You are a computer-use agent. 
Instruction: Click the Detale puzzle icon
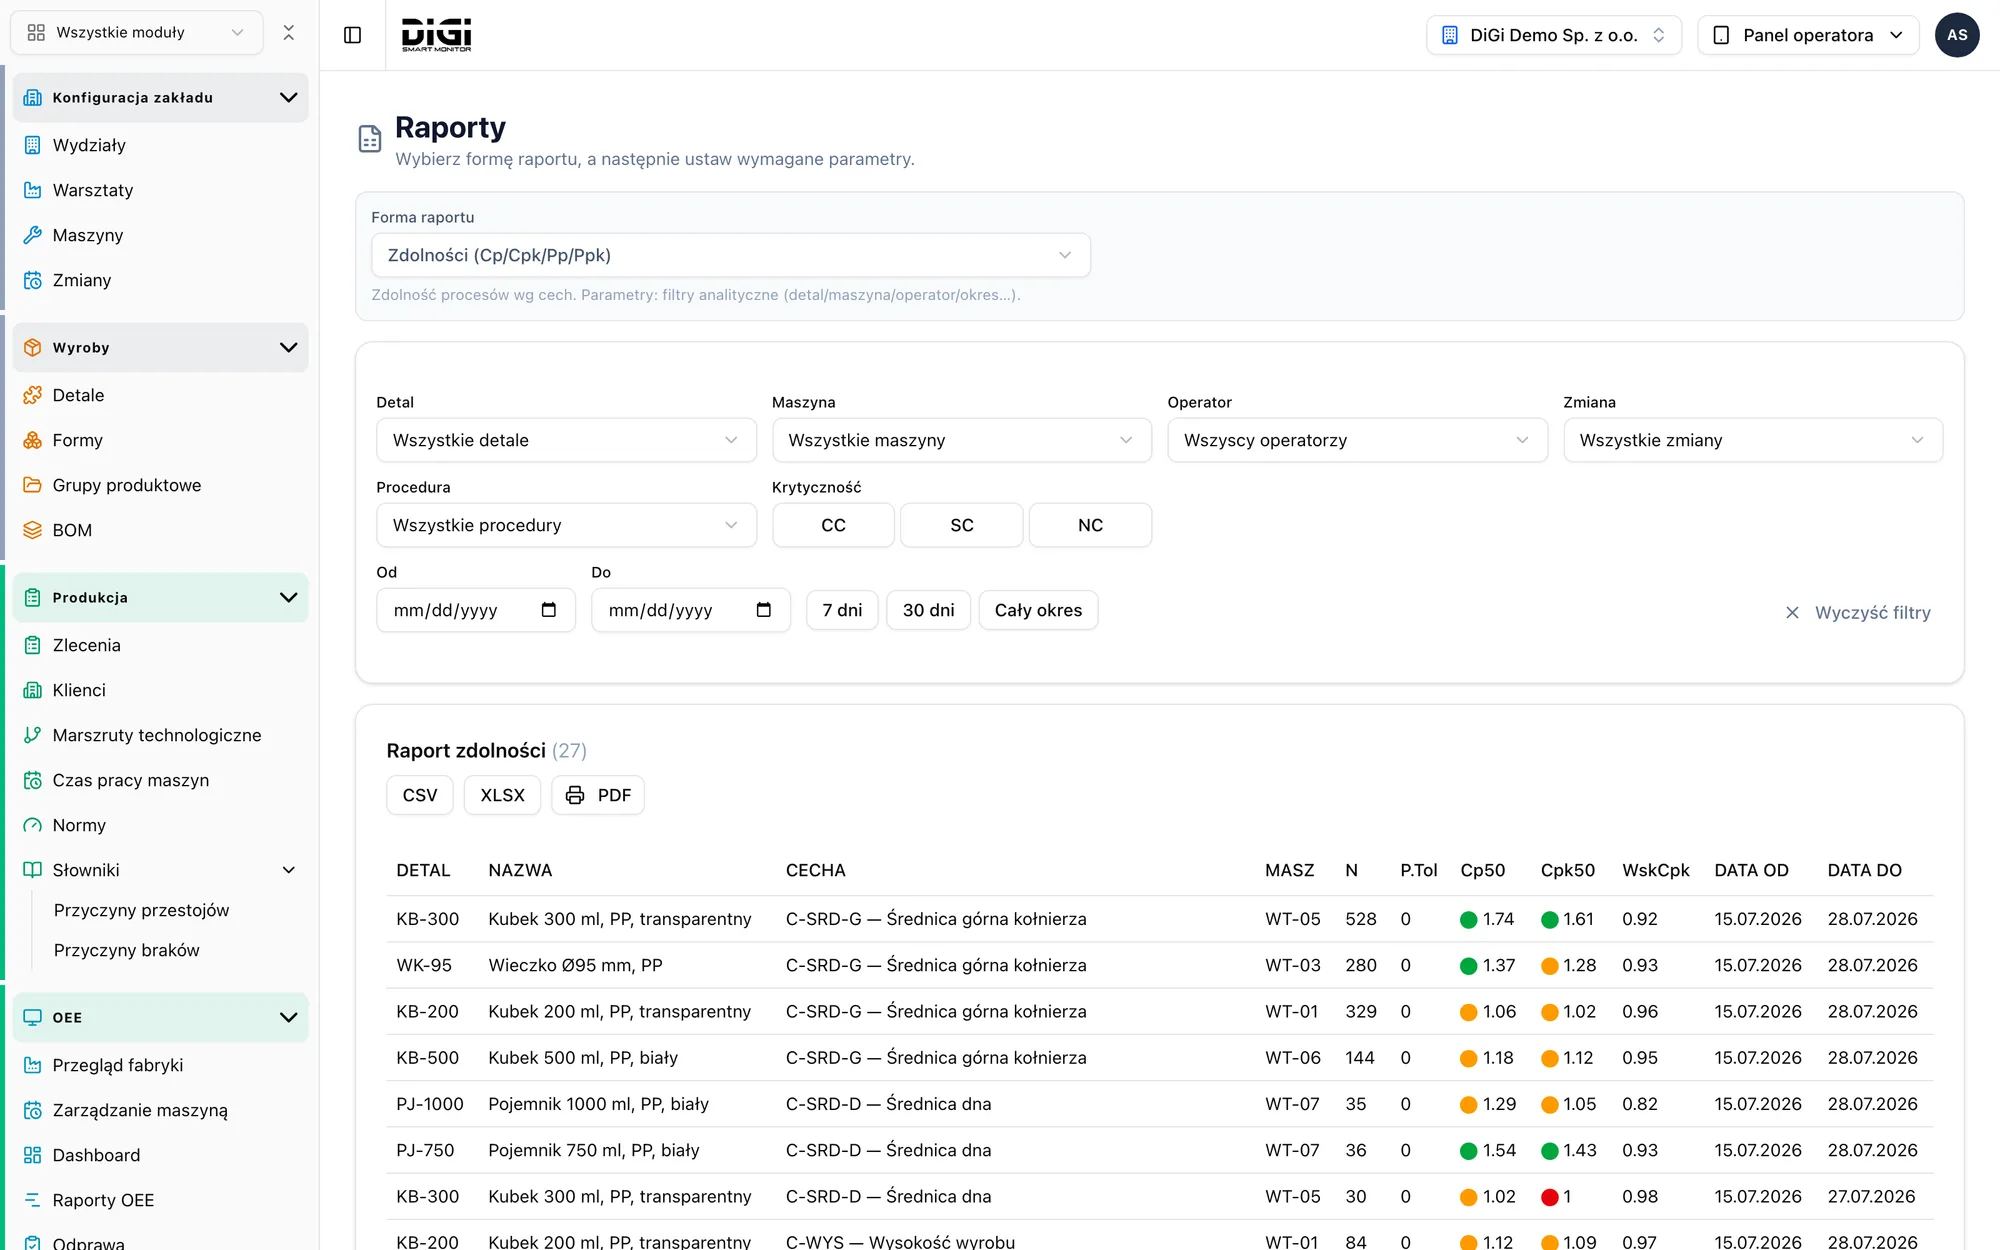coord(33,395)
